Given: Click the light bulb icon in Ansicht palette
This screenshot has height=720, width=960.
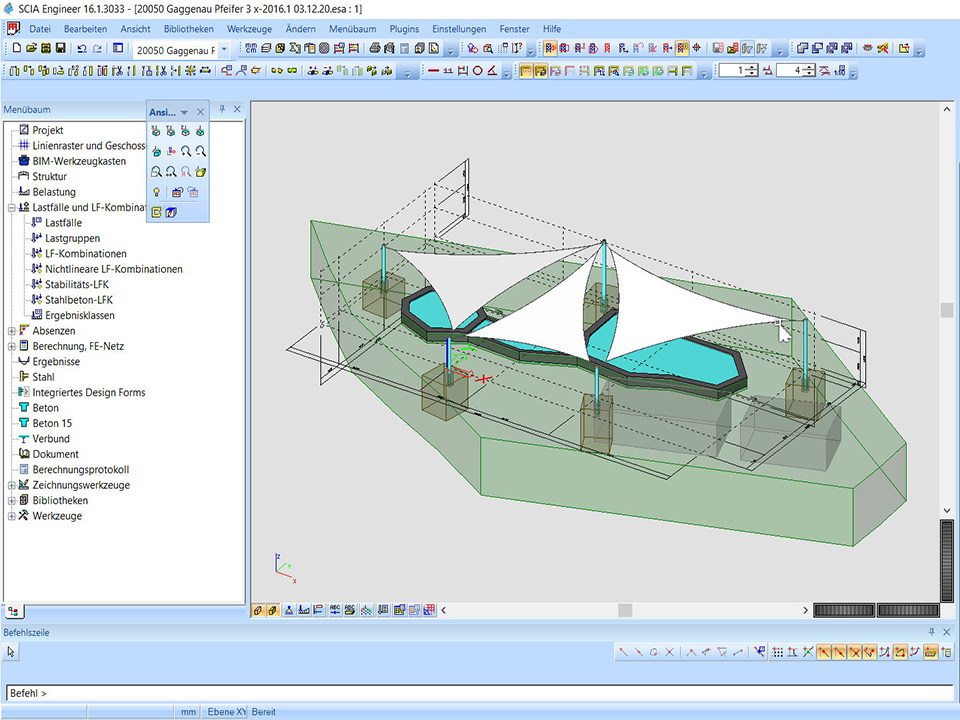Looking at the screenshot, I should (156, 192).
